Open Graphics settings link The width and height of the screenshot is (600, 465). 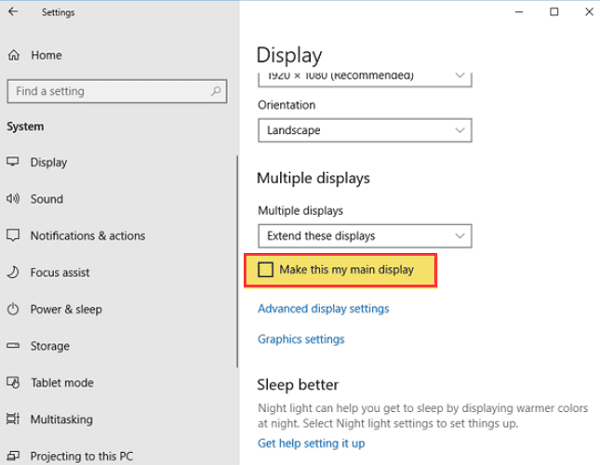[x=301, y=339]
